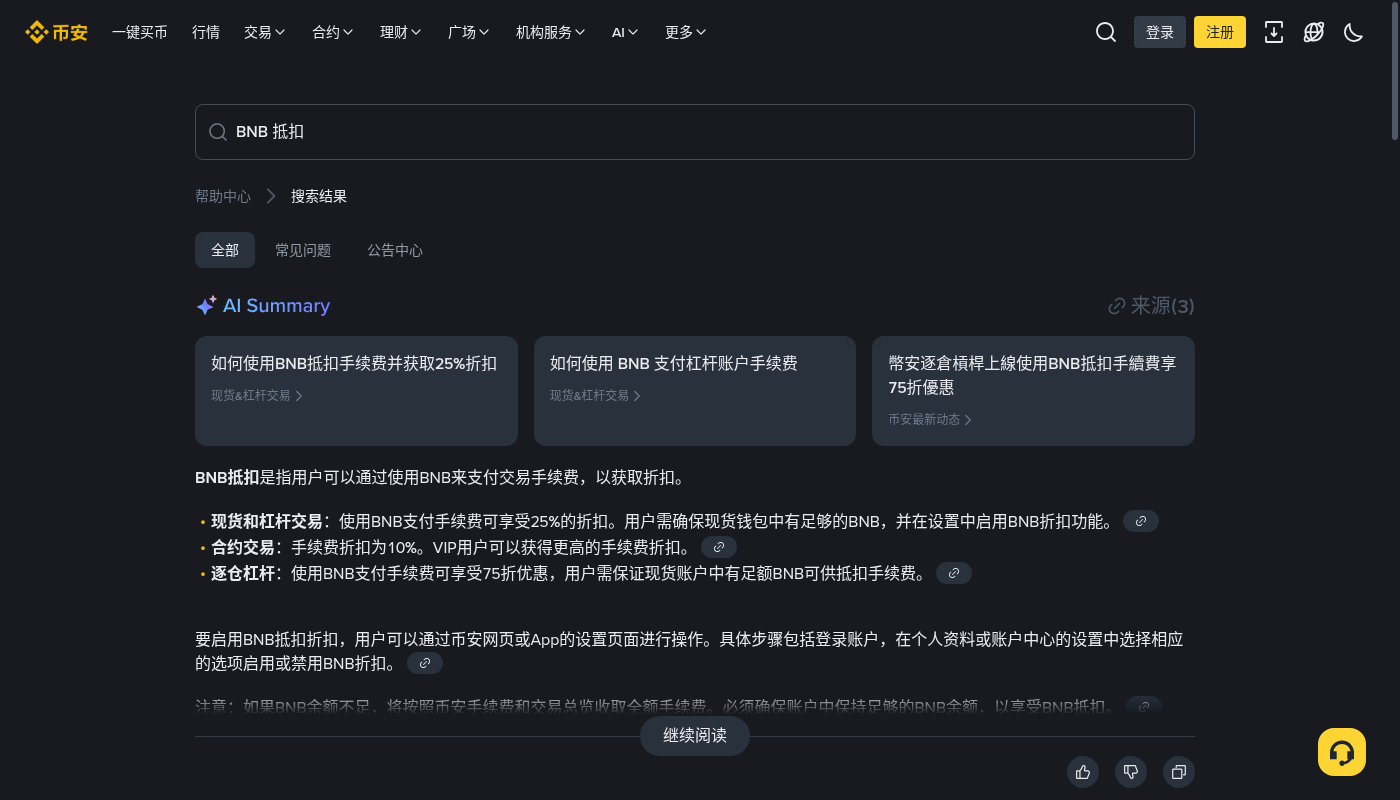The height and width of the screenshot is (800, 1400).
Task: Click the 登录 button
Action: 1160,32
